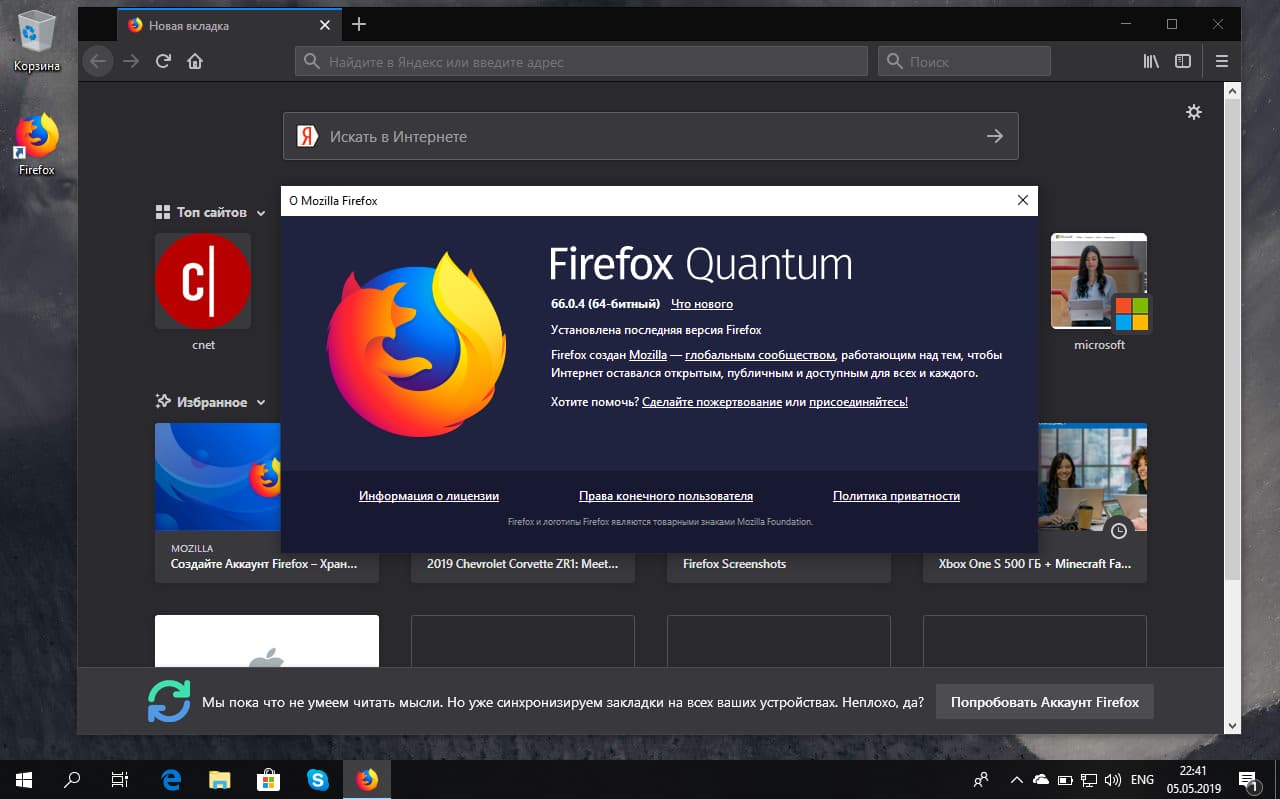Open the cnet top site tile
This screenshot has width=1280, height=799.
click(203, 281)
